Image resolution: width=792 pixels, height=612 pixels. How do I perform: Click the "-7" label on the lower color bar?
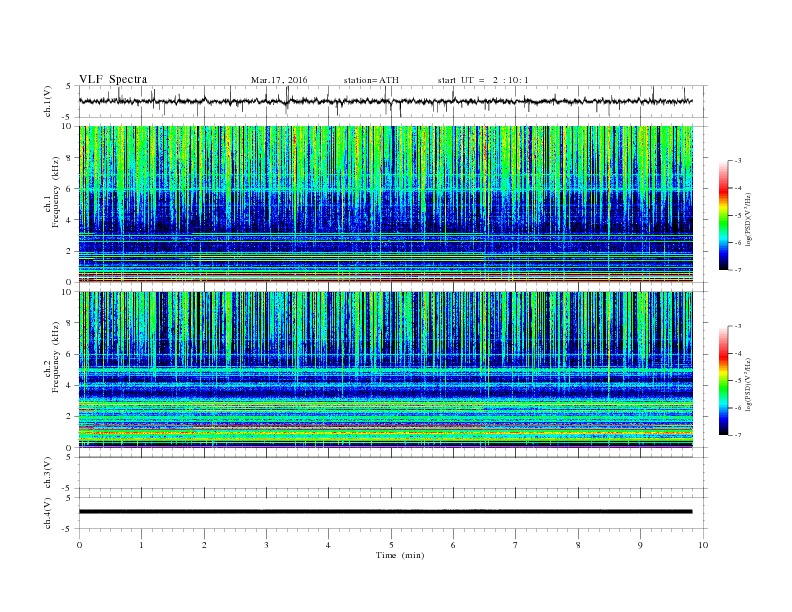tap(737, 435)
